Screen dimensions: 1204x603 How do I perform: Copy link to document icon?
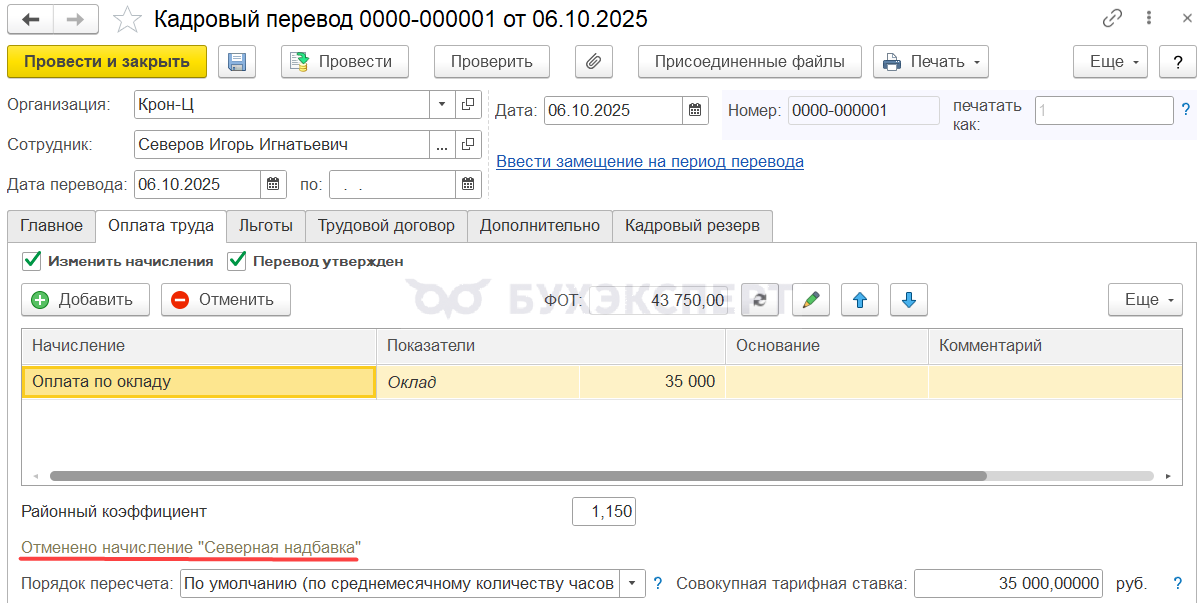pyautogui.click(x=1112, y=18)
